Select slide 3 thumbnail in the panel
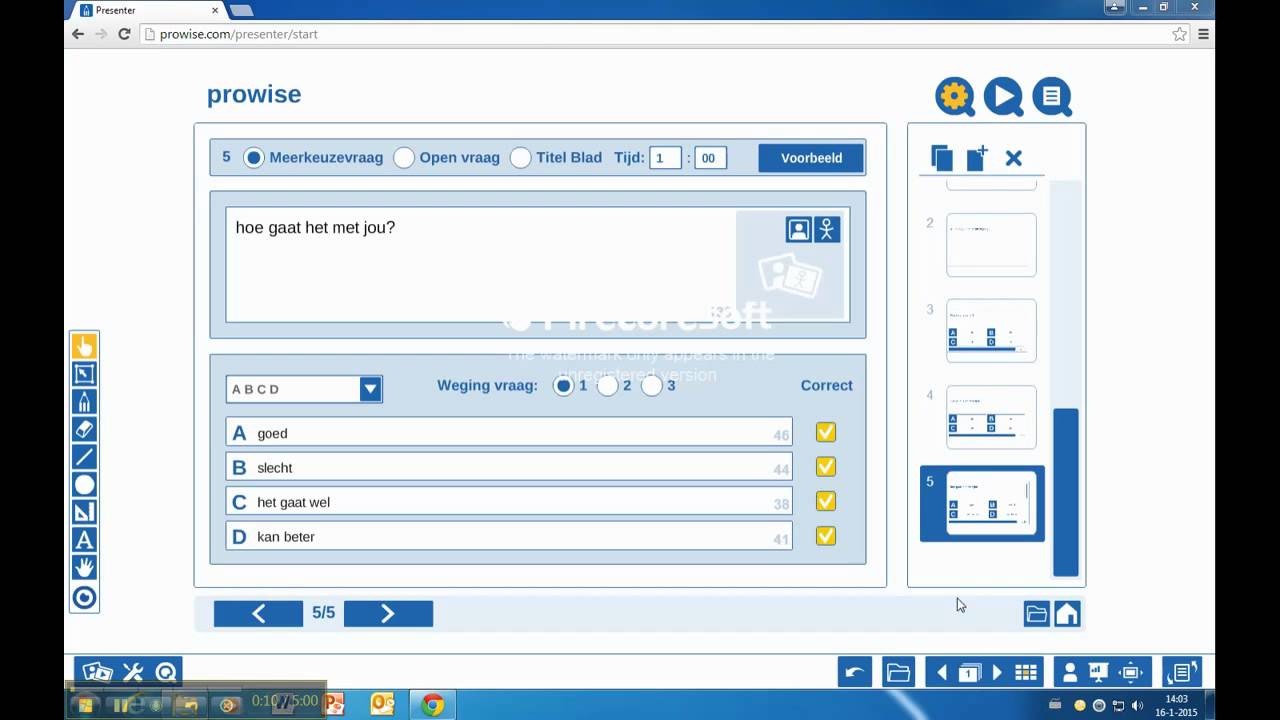1280x720 pixels. tap(990, 330)
